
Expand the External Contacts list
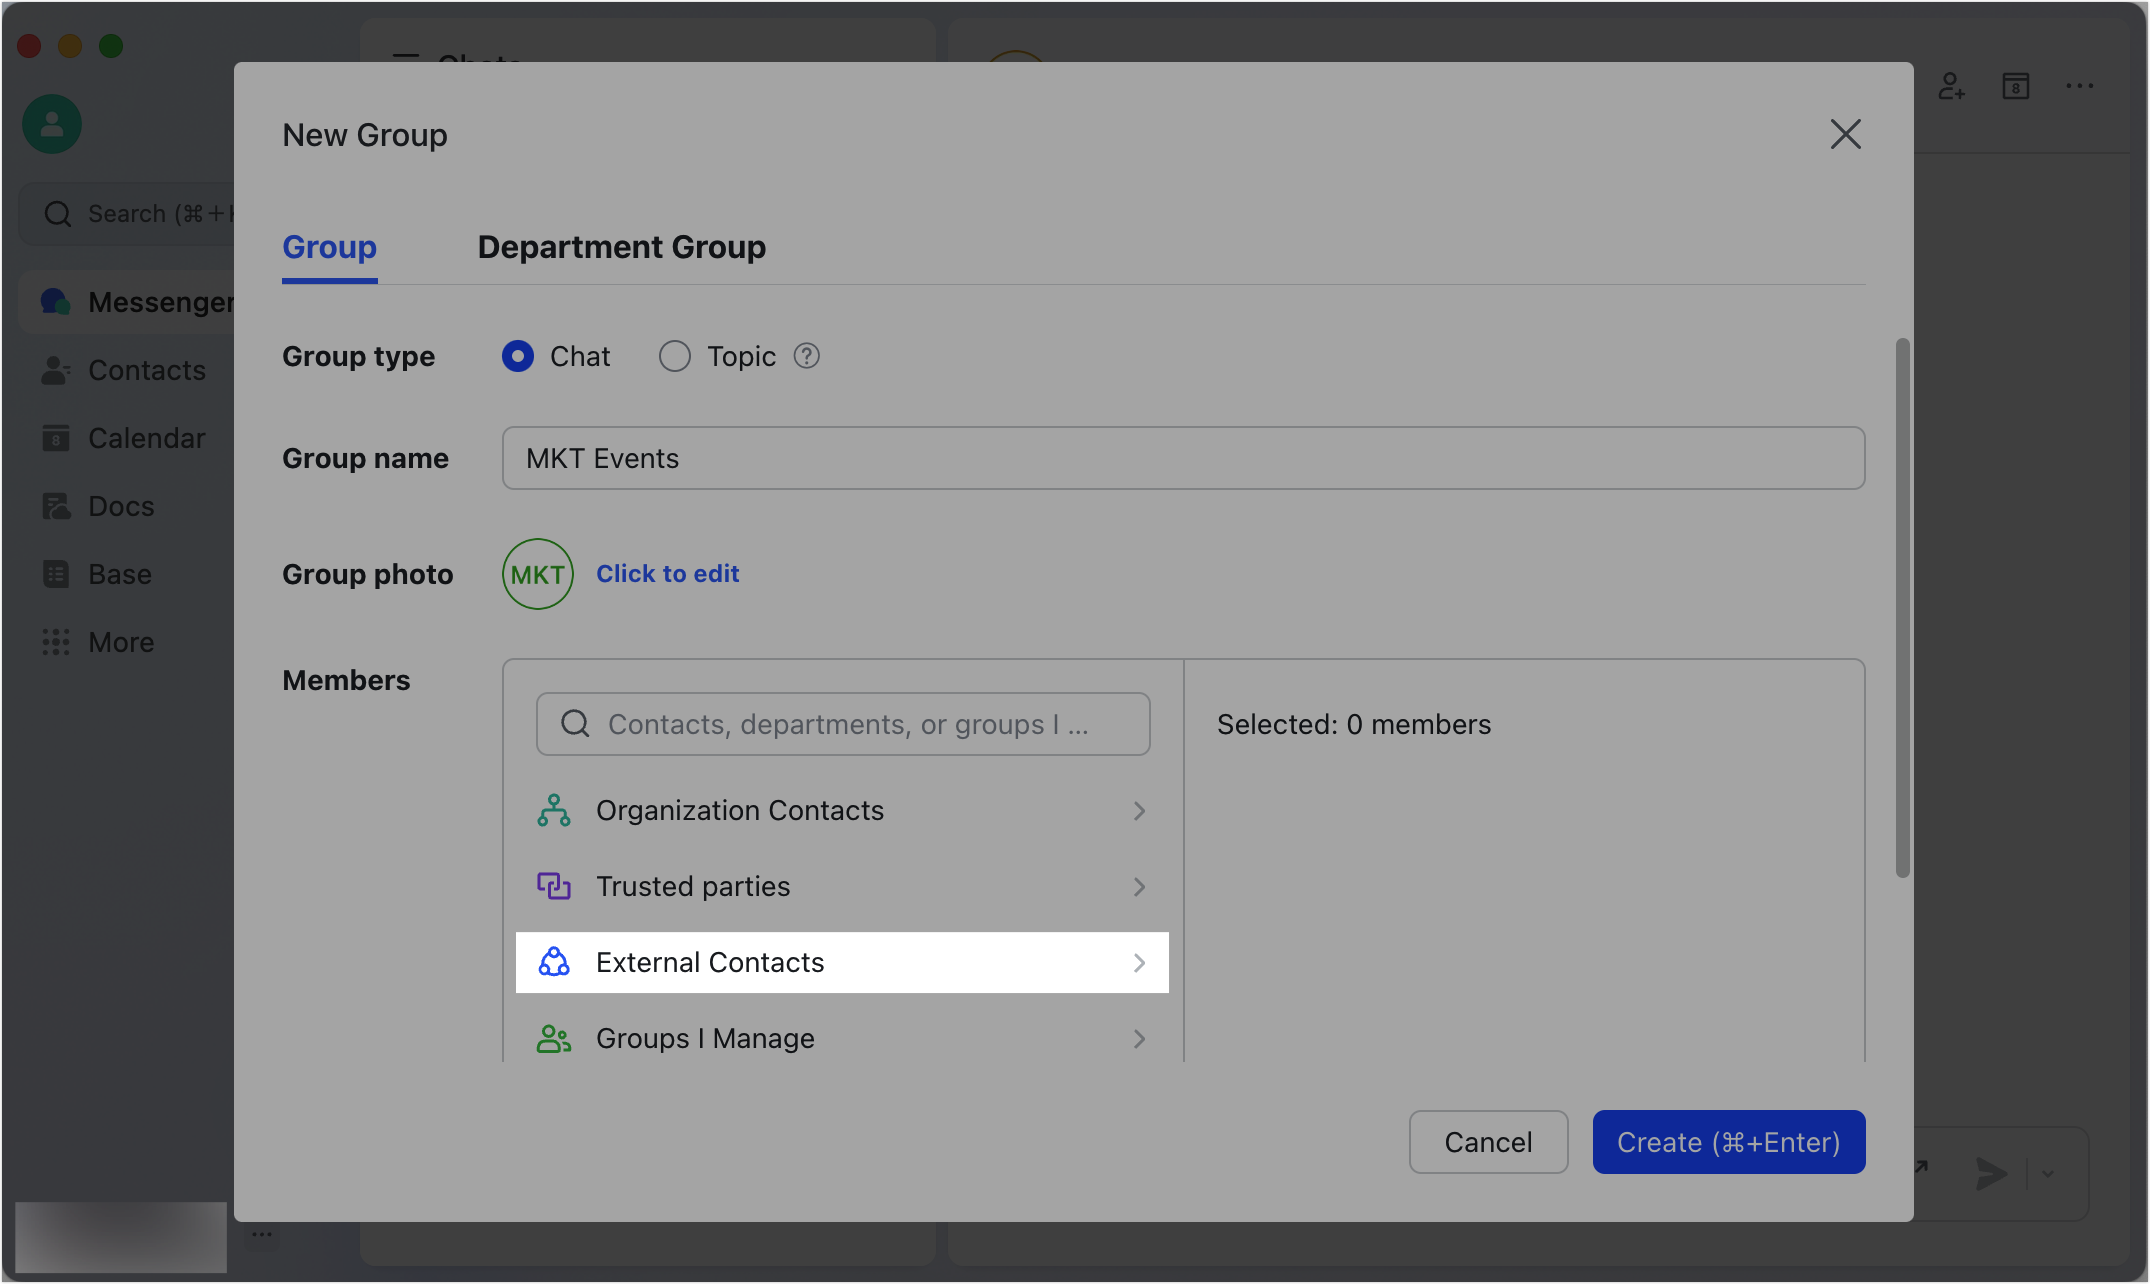click(x=841, y=962)
